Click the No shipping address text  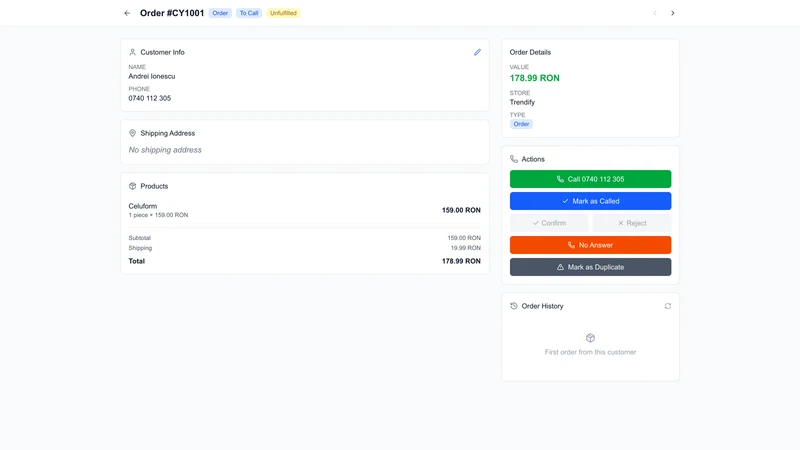pos(165,150)
